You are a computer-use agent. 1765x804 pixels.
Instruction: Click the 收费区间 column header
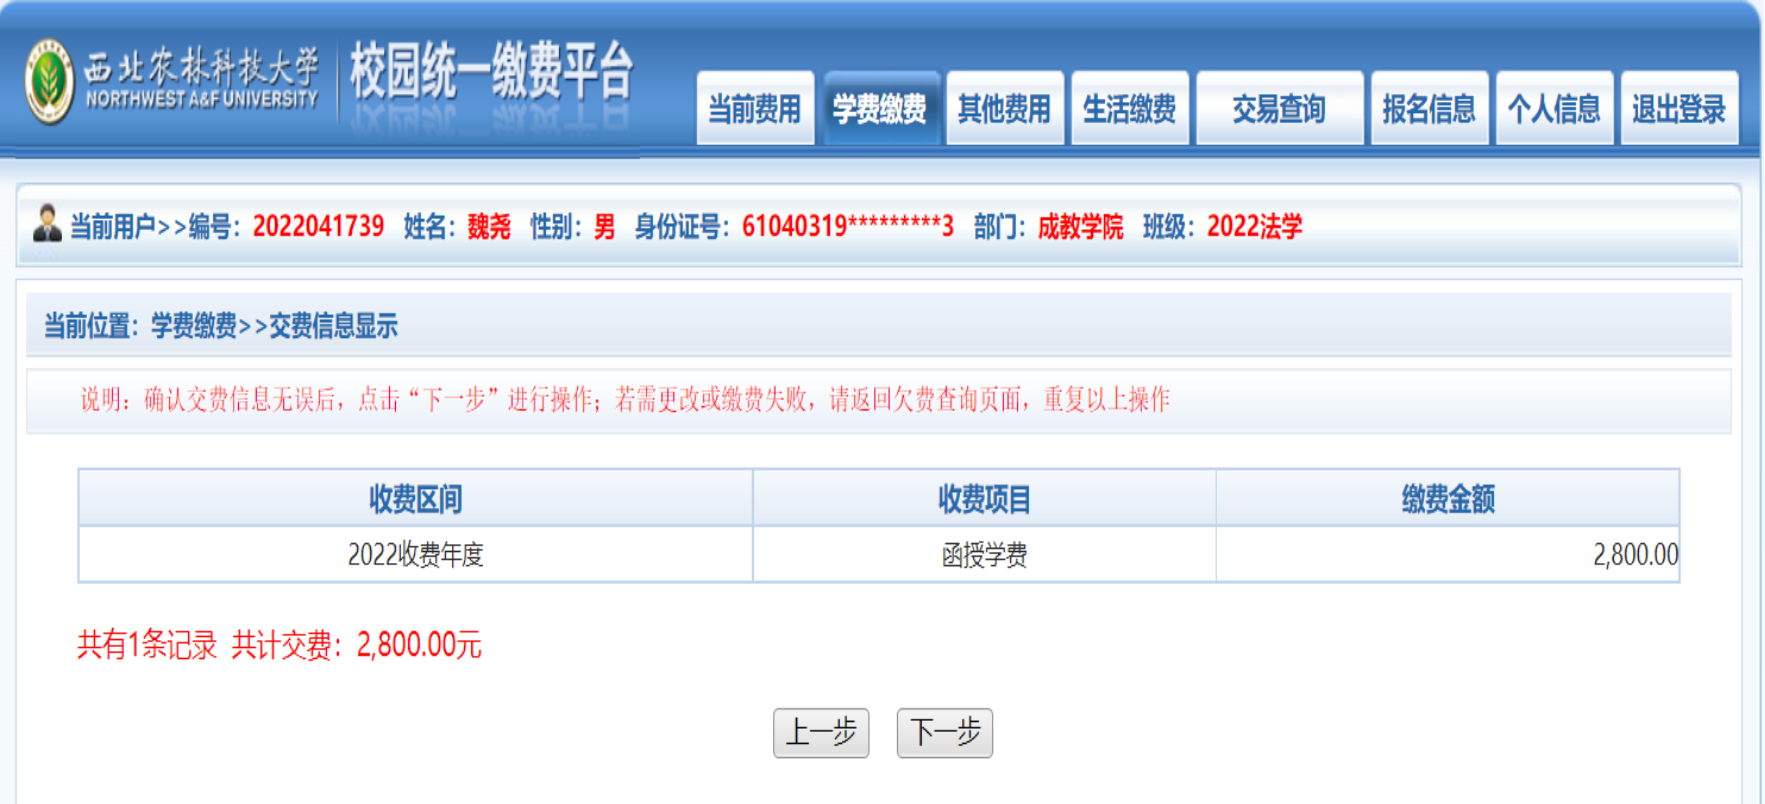pyautogui.click(x=415, y=498)
